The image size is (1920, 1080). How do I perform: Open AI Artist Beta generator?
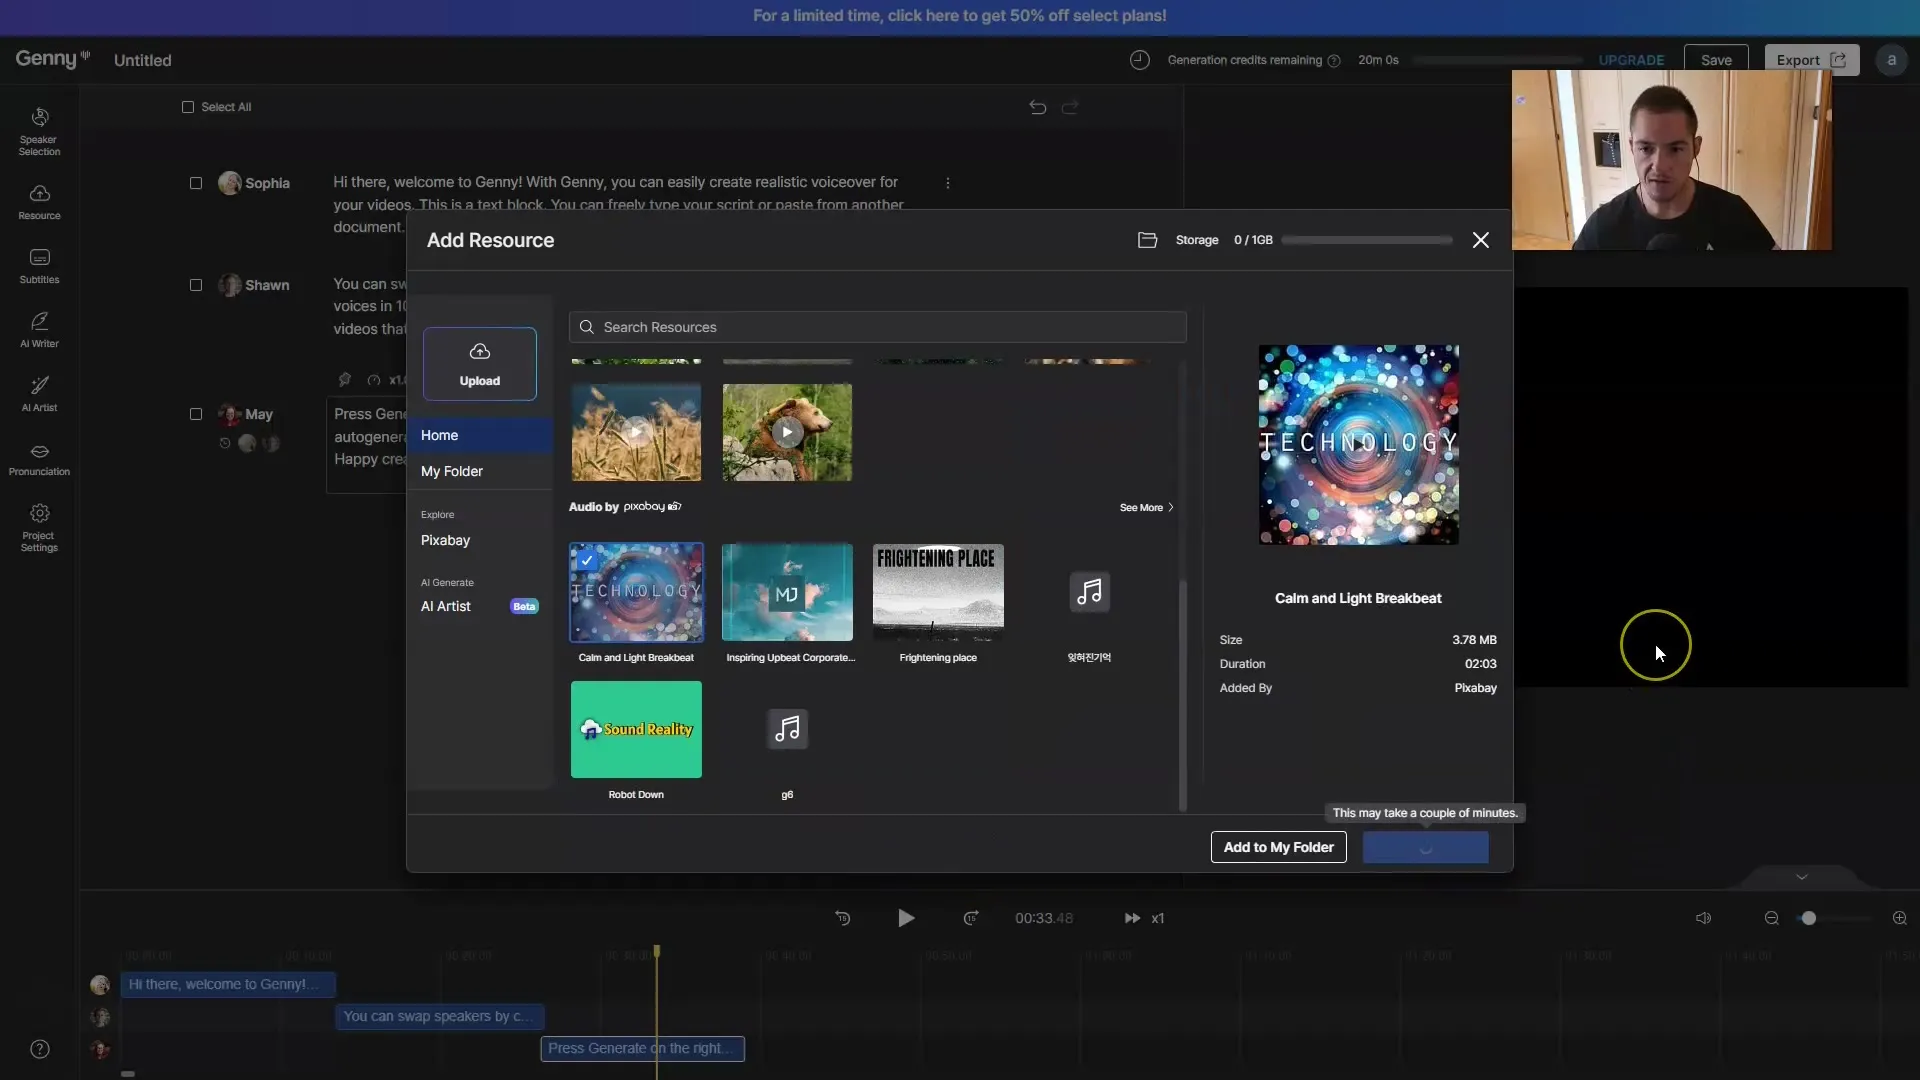(x=480, y=606)
